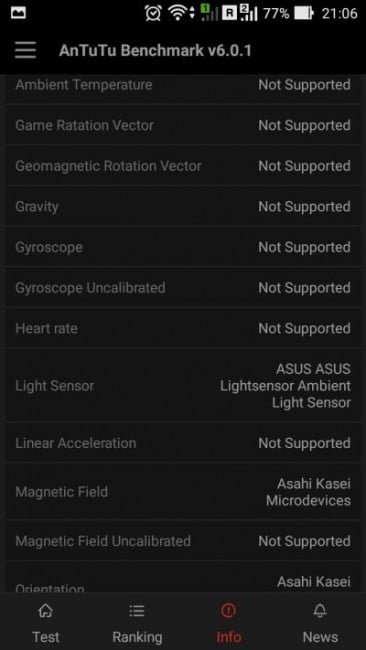Viewport: 366px width, 650px height.
Task: Tap the AnTuTu Benchmark v6.0.1 title
Action: 155,51
